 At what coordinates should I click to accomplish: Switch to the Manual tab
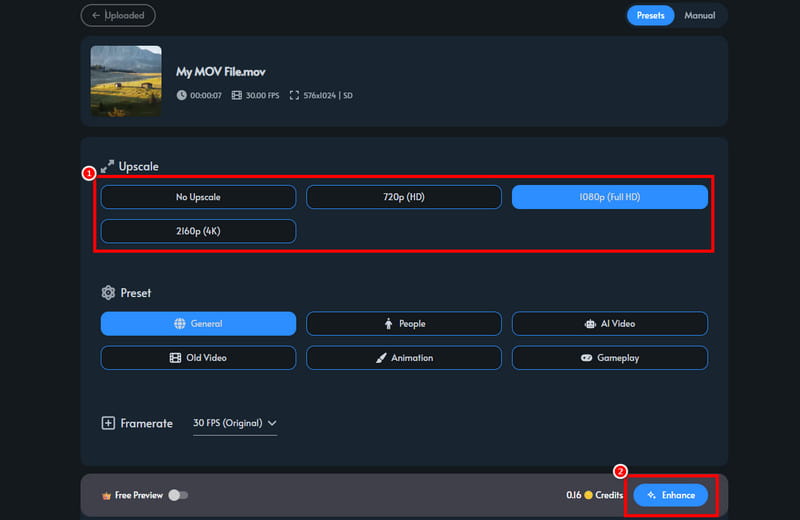point(699,15)
